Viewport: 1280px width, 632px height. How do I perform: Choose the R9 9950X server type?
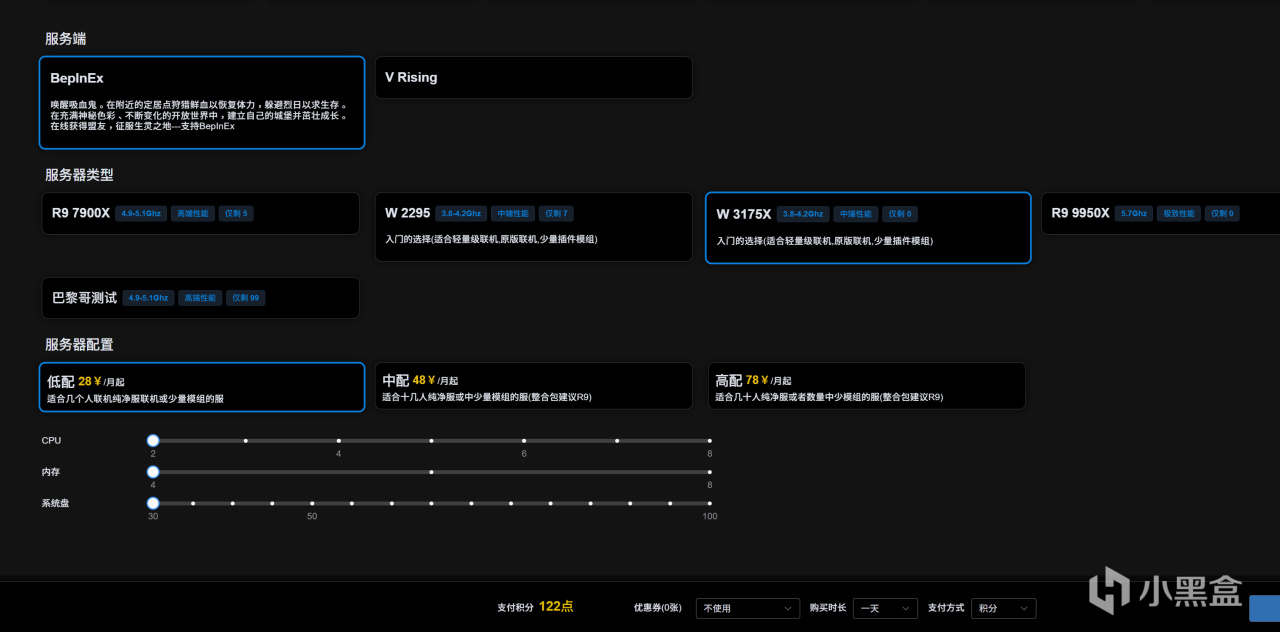coord(1160,213)
